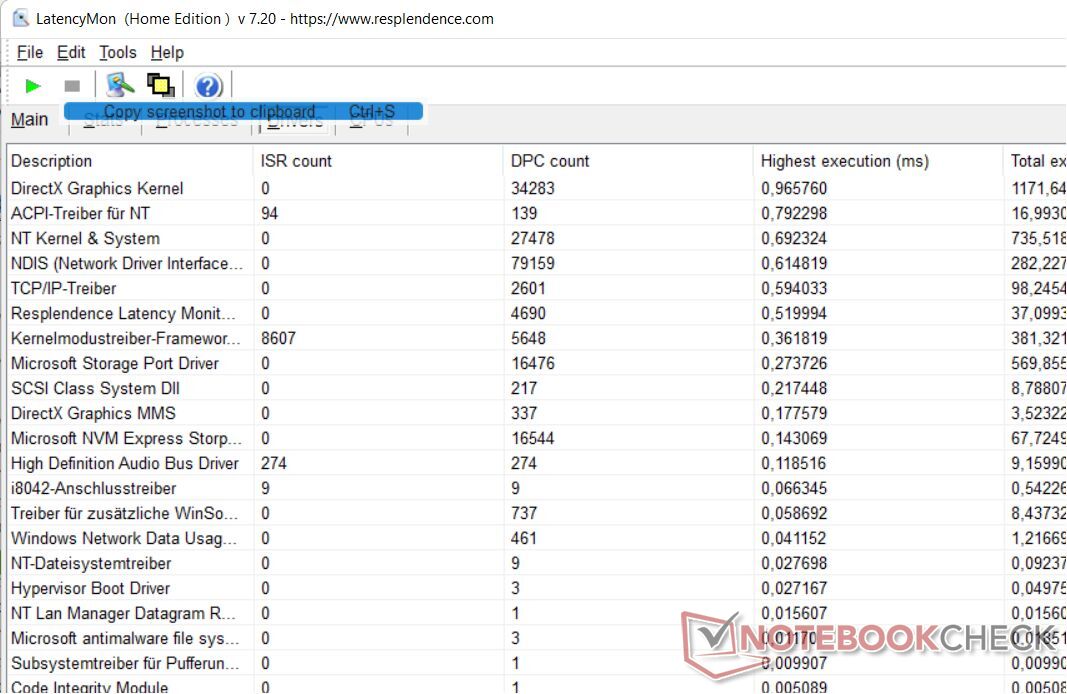
Task: Click the DPC count value 737
Action: (x=524, y=514)
